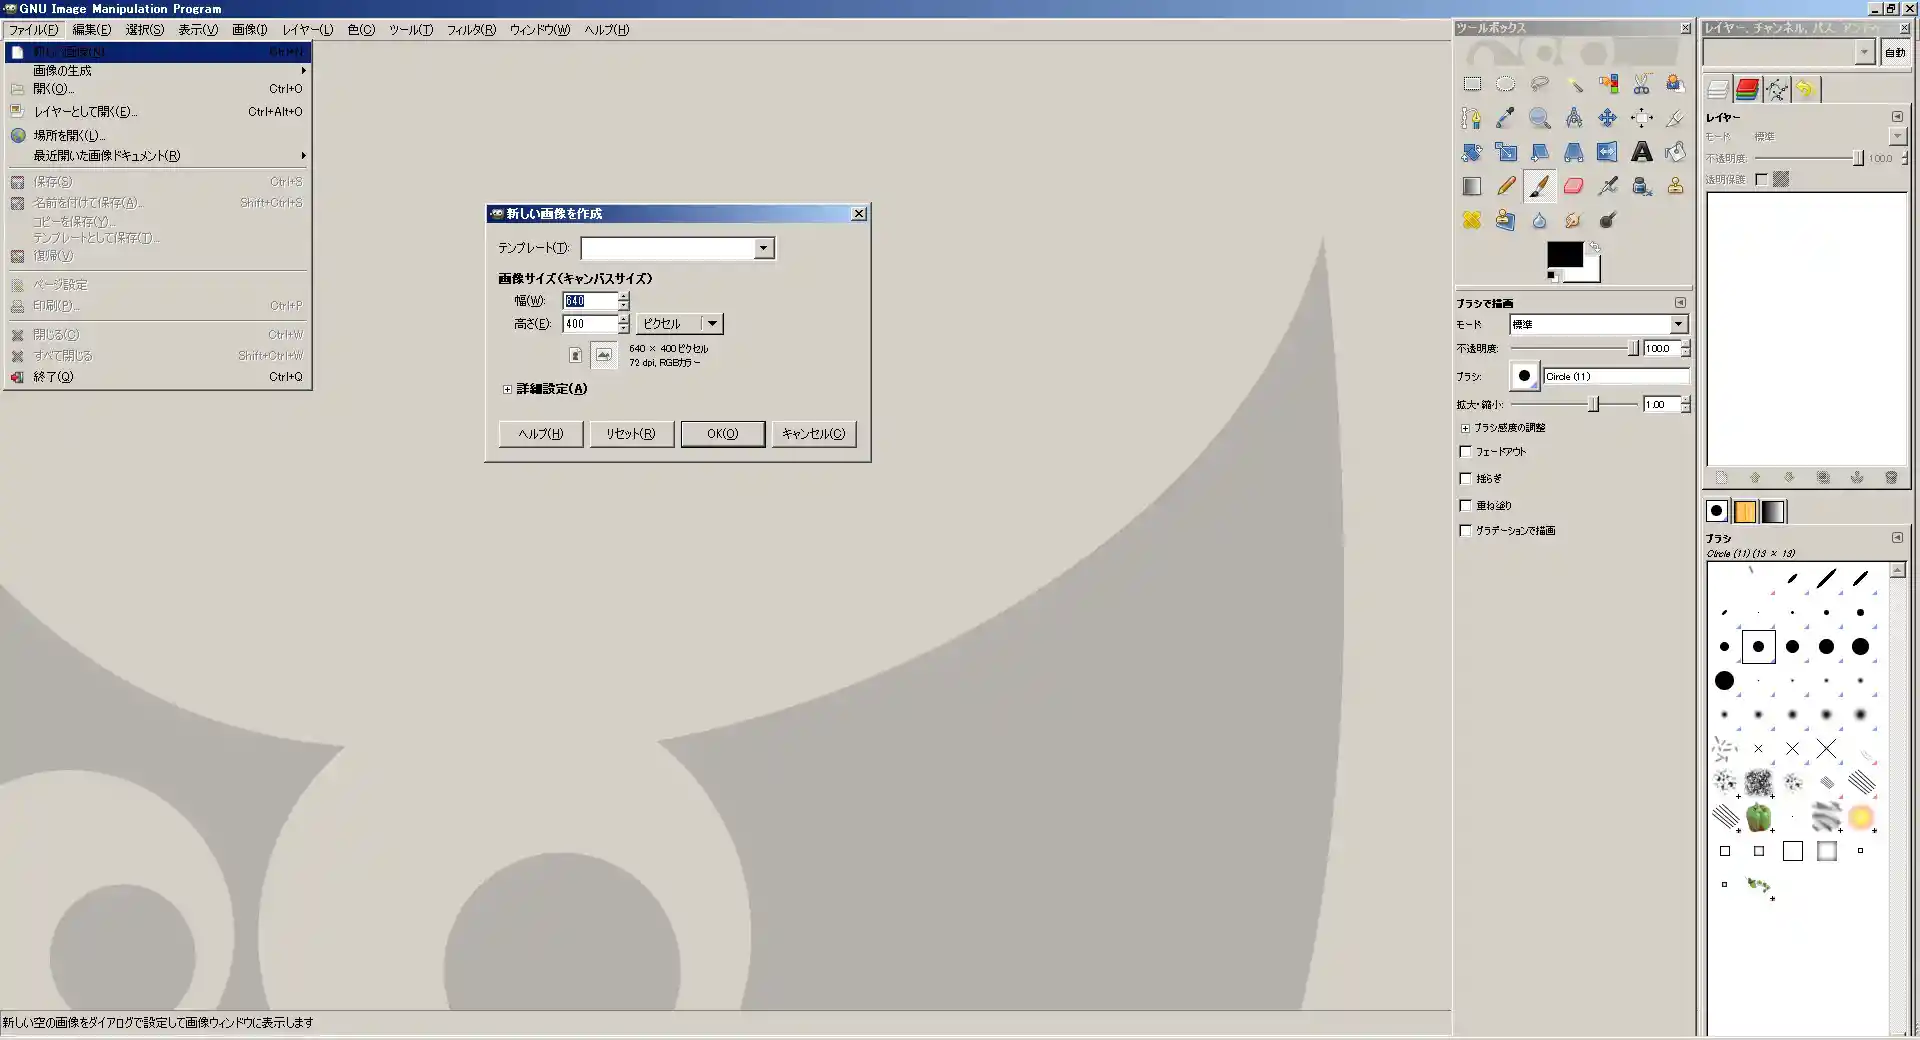Screen dimensions: 1920x1040
Task: Select the Fuzzy Select magic wand tool
Action: [1574, 85]
